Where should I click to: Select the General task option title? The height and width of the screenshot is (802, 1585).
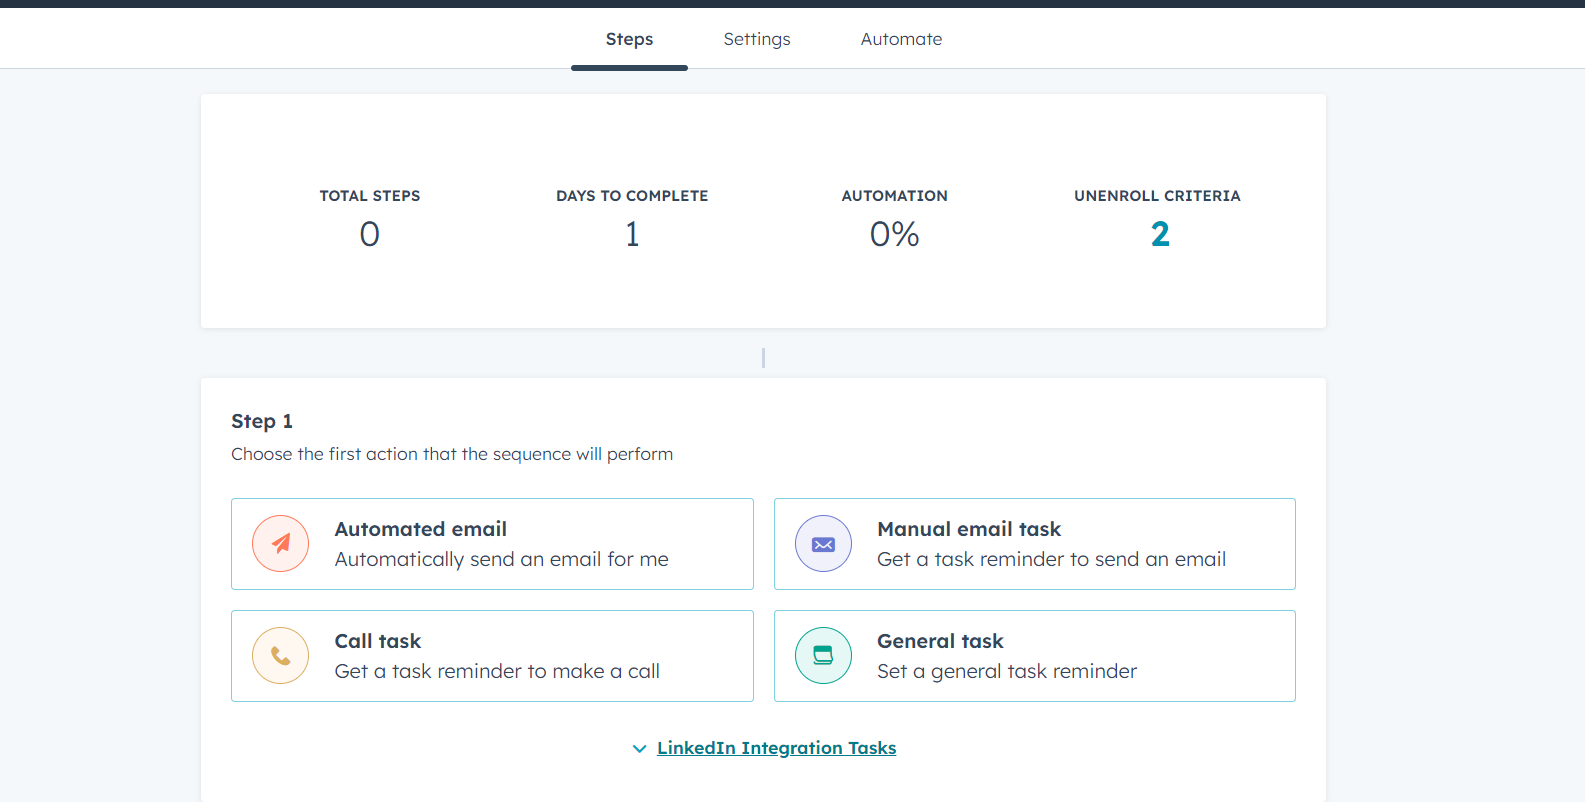[x=940, y=641]
